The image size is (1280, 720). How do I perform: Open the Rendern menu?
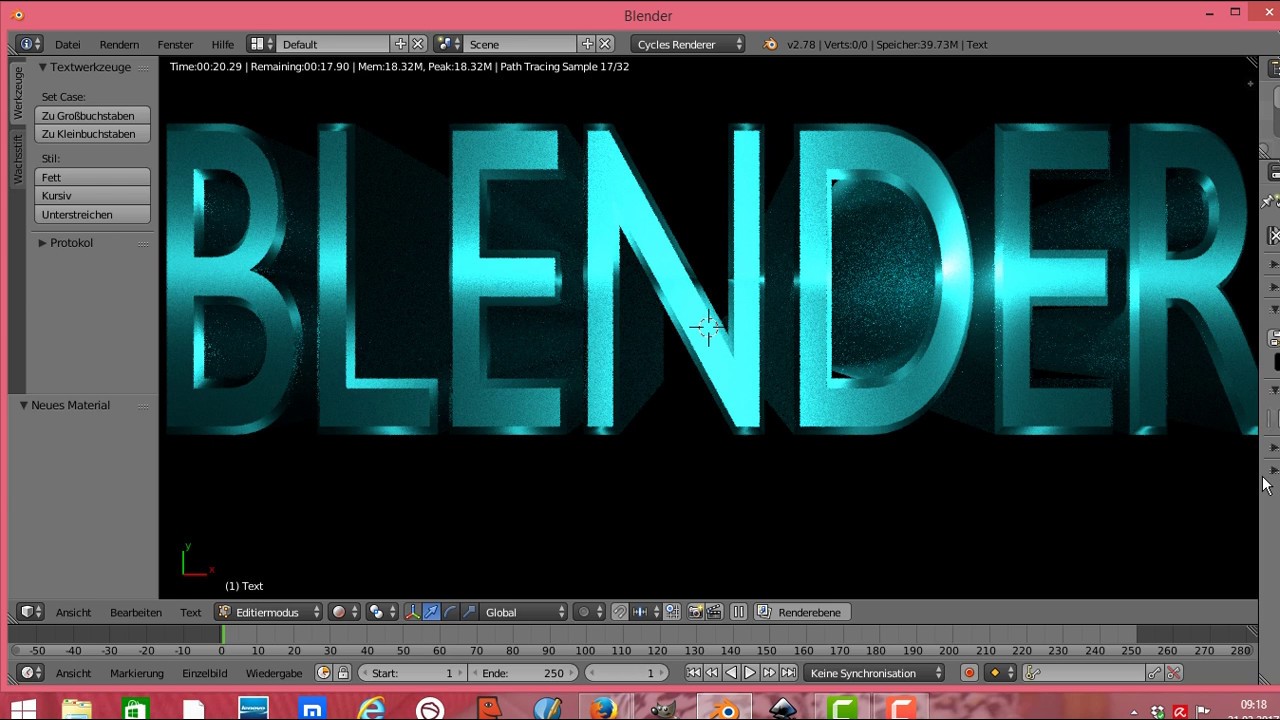point(119,44)
